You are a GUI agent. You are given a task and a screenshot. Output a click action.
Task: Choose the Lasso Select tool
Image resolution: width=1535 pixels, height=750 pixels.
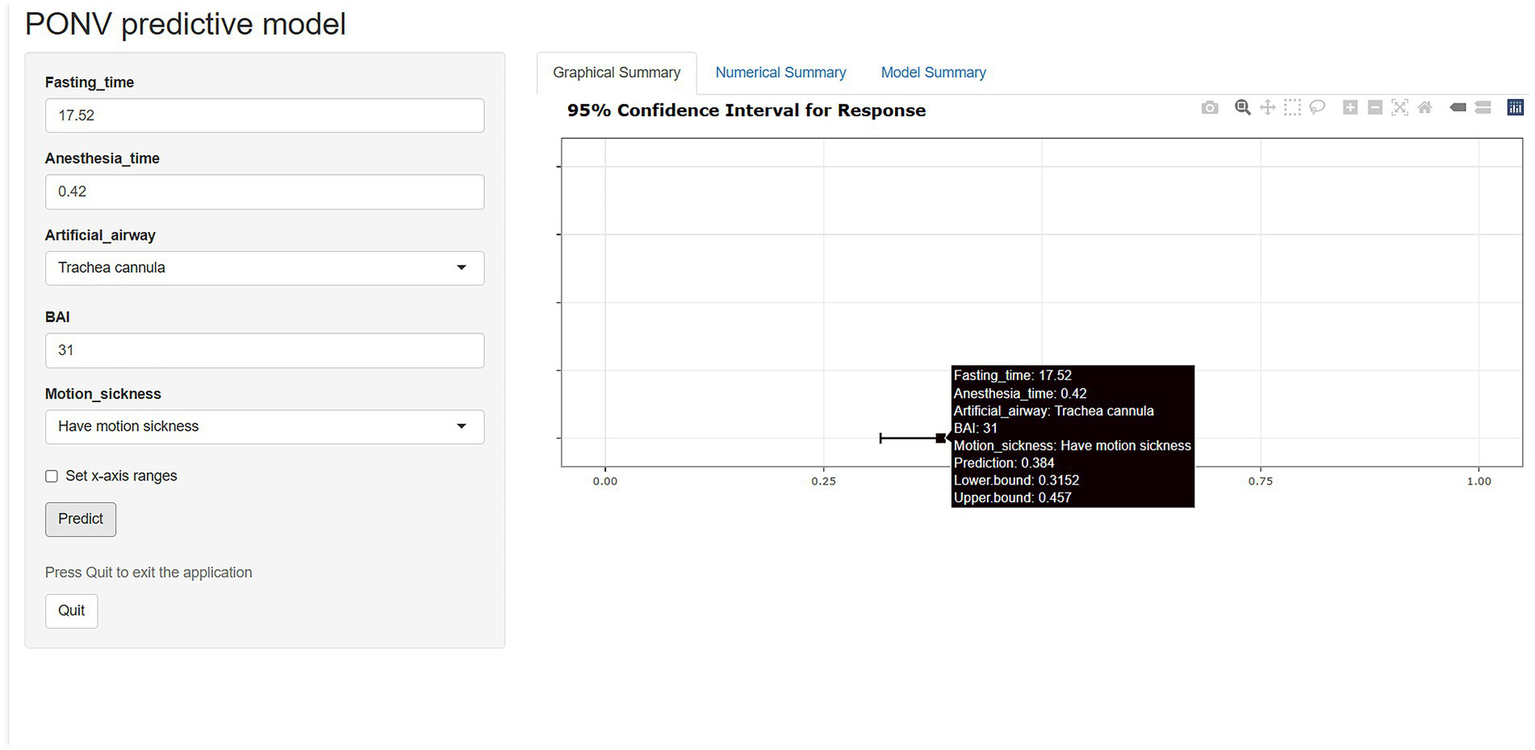1318,108
